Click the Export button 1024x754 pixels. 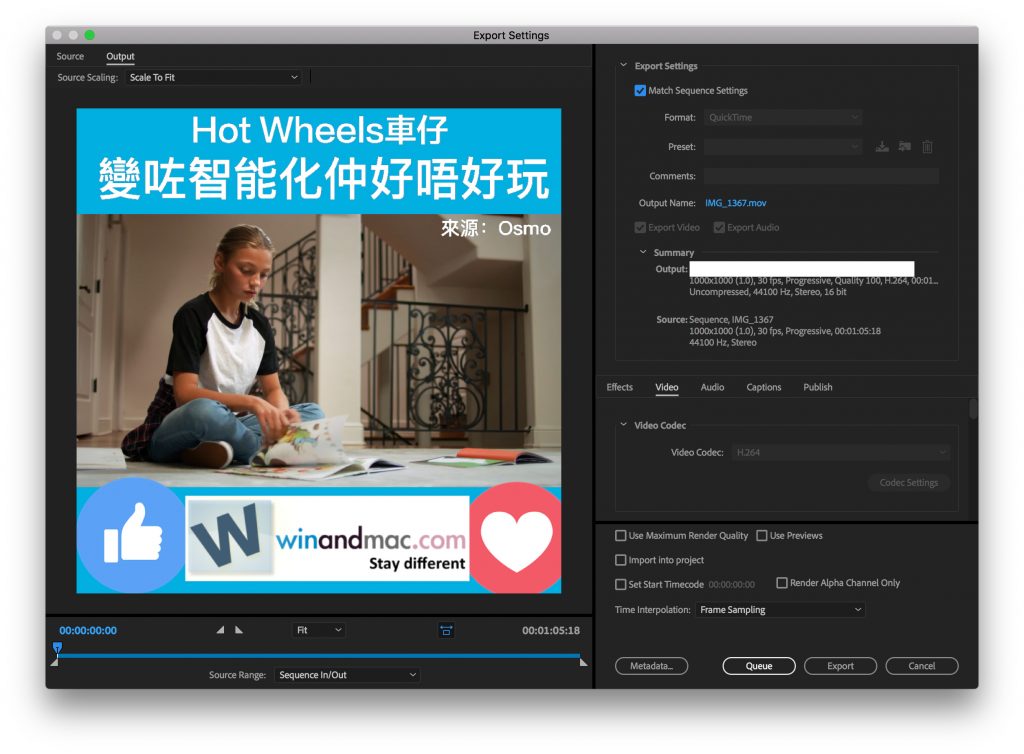pos(840,666)
